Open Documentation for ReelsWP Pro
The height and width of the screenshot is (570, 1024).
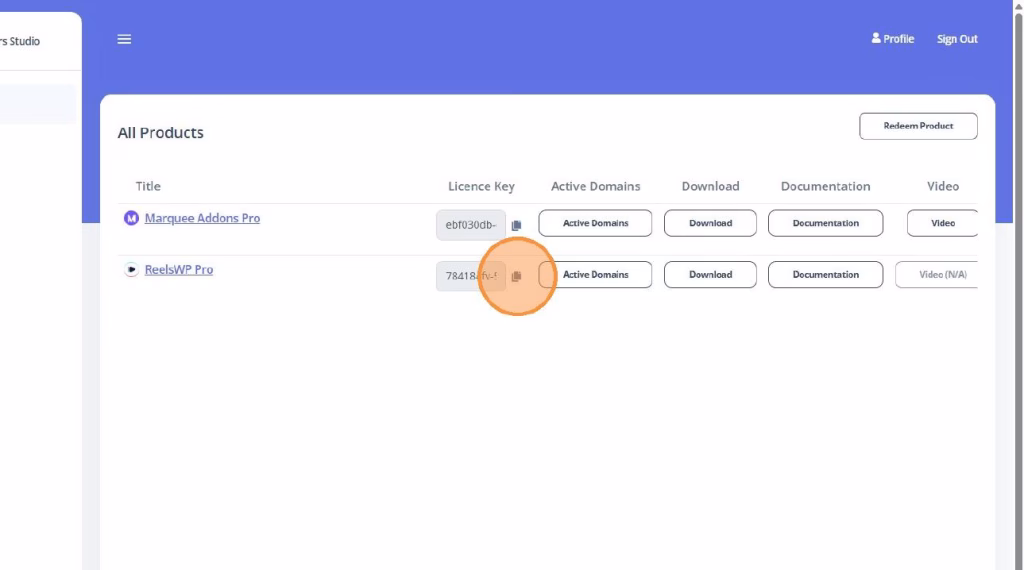pyautogui.click(x=825, y=275)
